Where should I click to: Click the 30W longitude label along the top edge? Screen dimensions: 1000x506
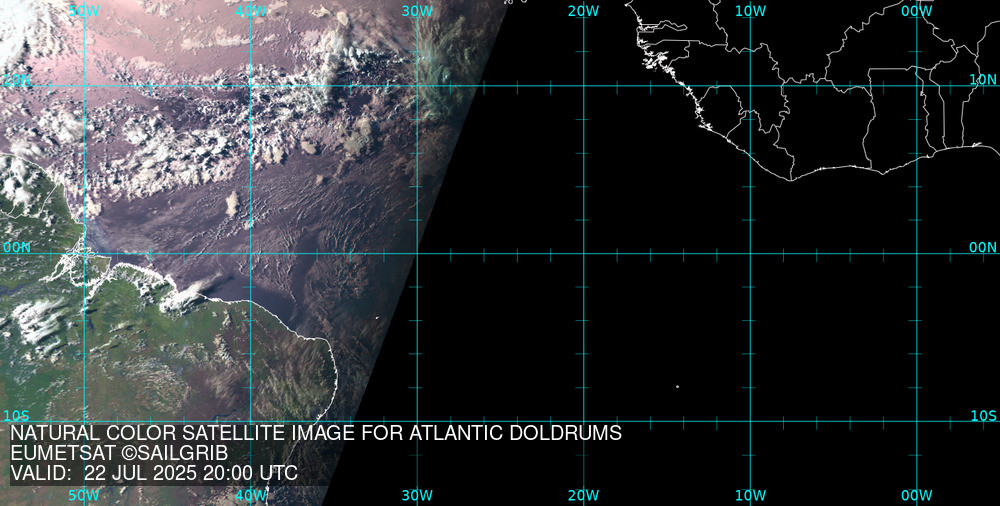tap(417, 11)
